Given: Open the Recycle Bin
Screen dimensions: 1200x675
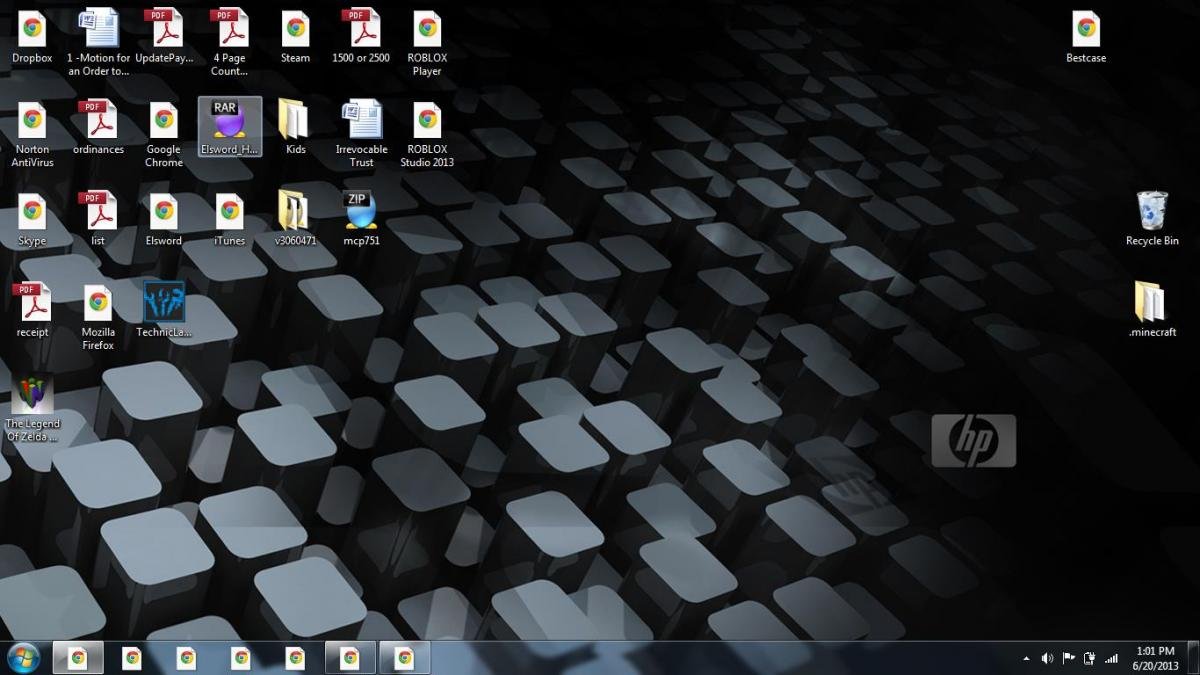Looking at the screenshot, I should tap(1152, 220).
